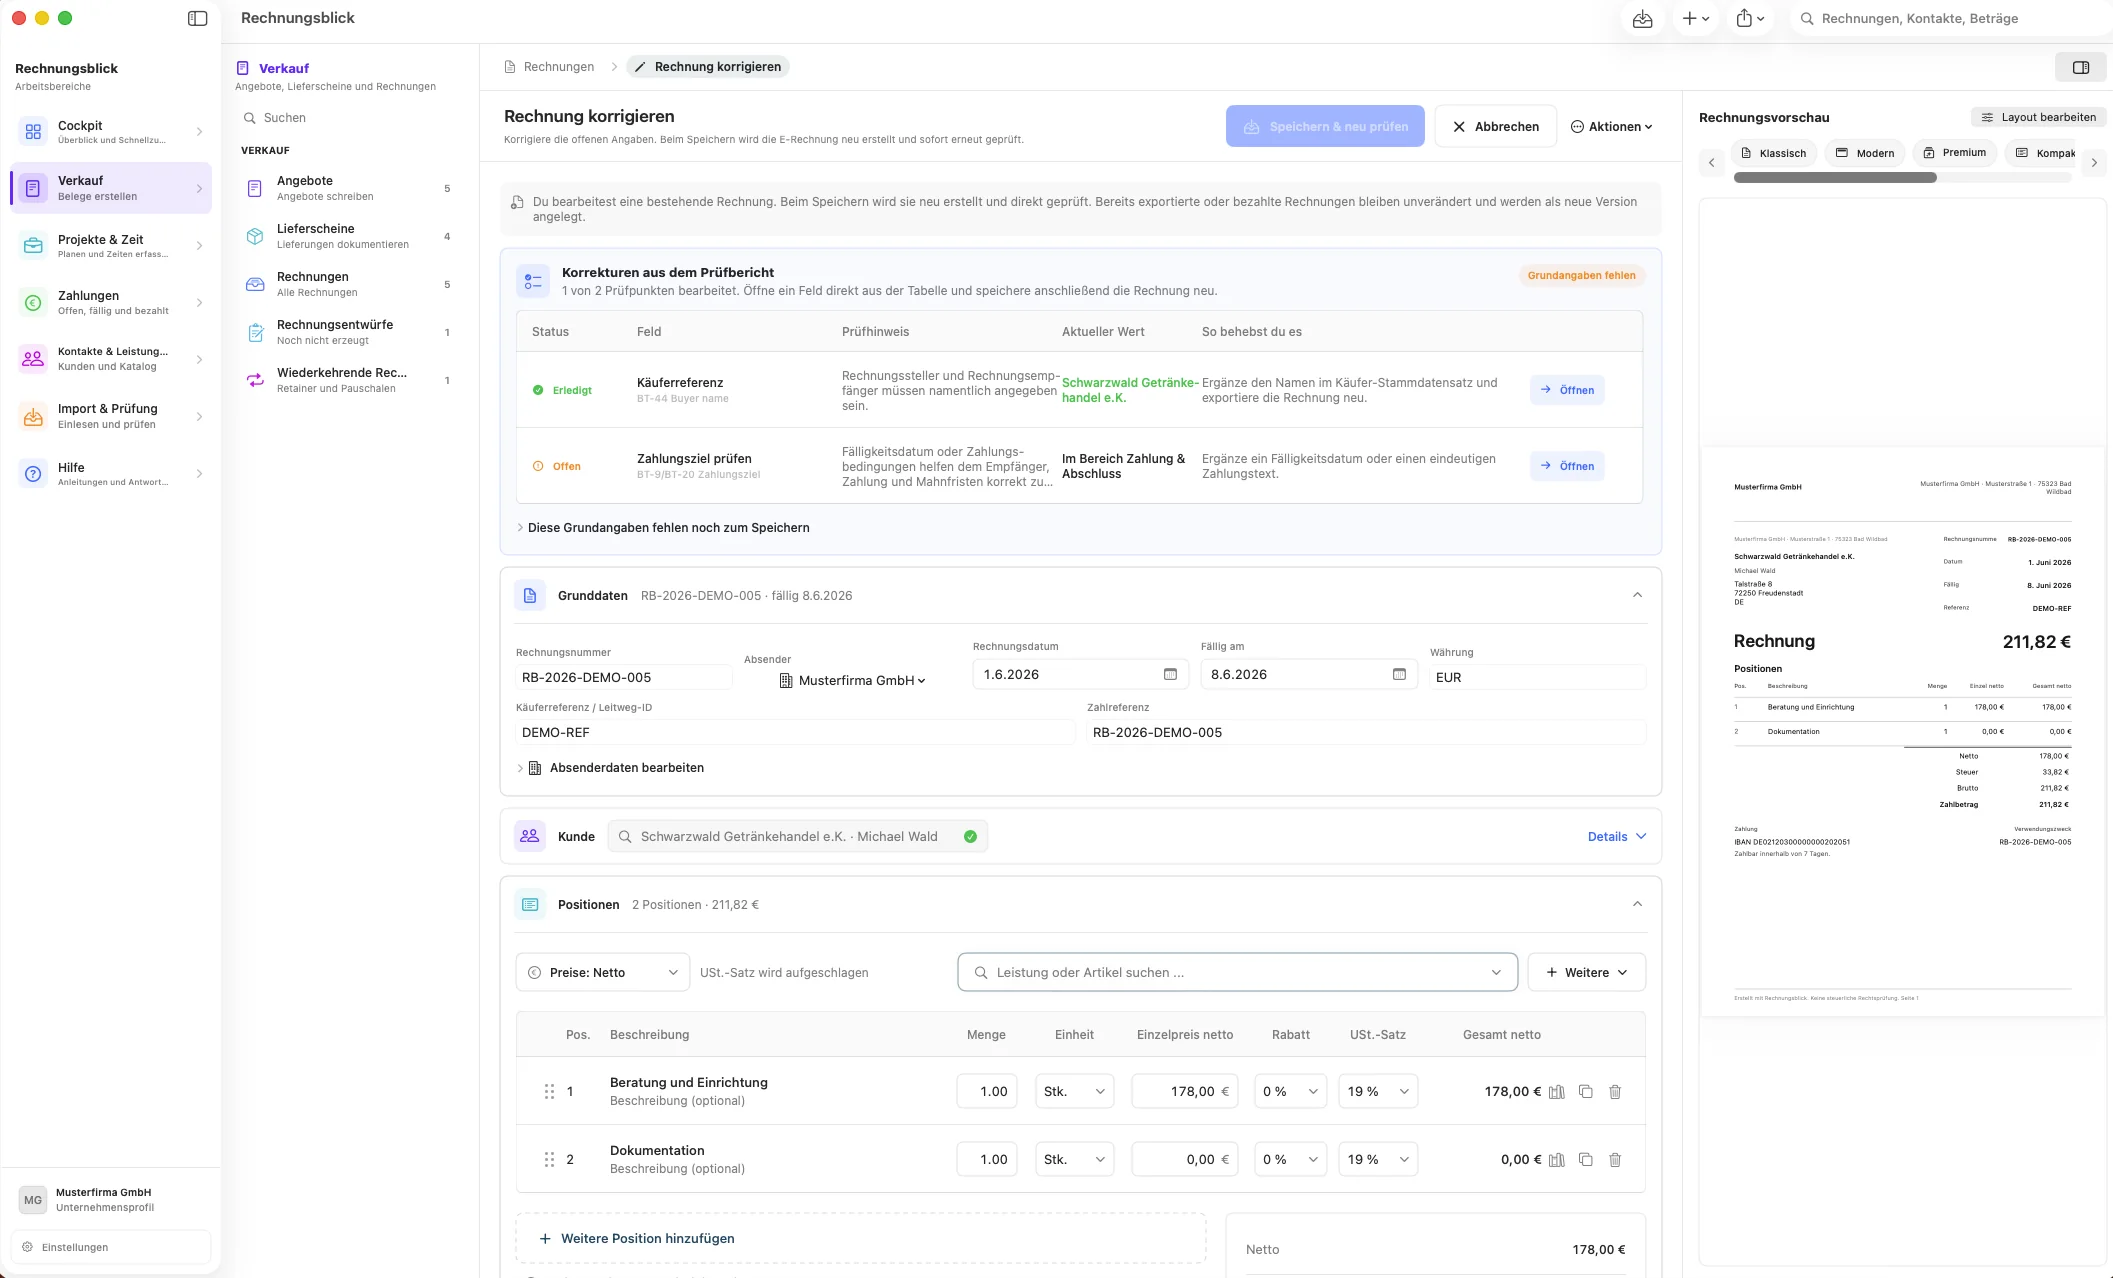Click the Kontakte & Leistungen people icon
Image resolution: width=2113 pixels, height=1278 pixels.
(x=33, y=359)
